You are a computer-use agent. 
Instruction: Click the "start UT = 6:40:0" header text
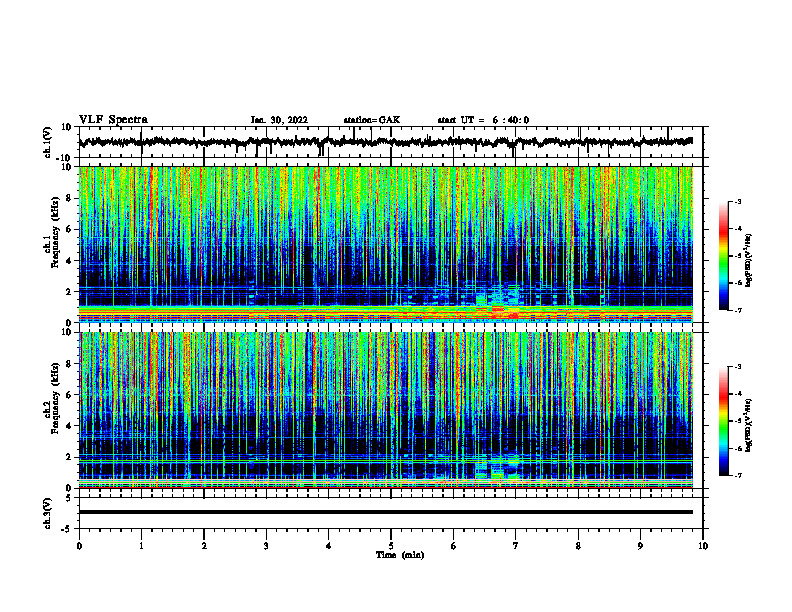(x=483, y=120)
